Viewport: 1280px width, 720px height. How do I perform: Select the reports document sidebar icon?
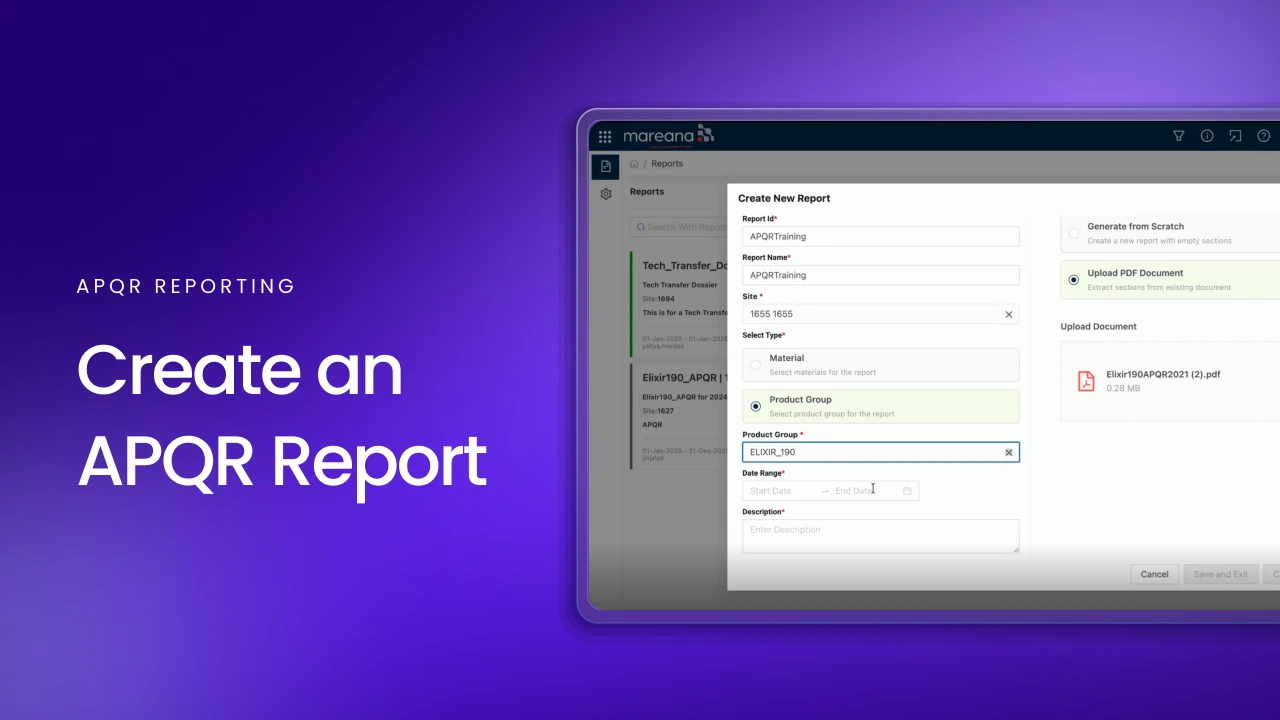[605, 166]
